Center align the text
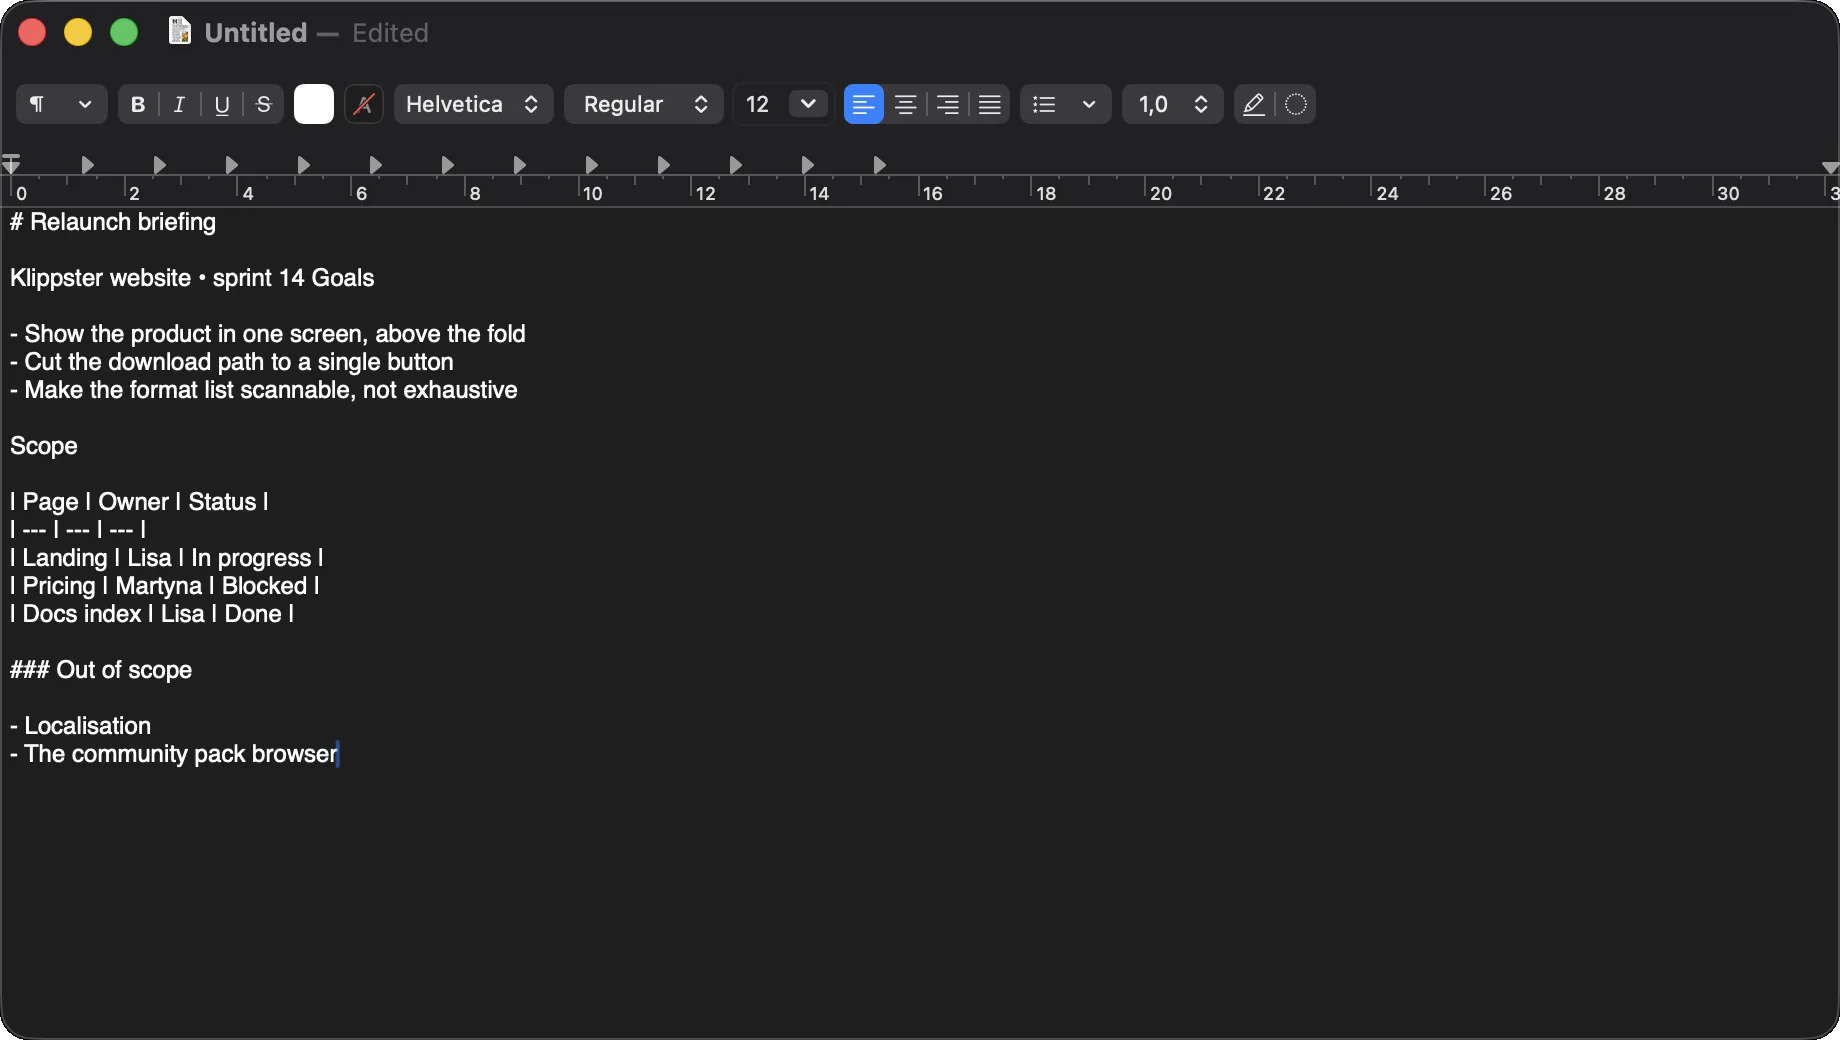The width and height of the screenshot is (1840, 1040). coord(905,104)
